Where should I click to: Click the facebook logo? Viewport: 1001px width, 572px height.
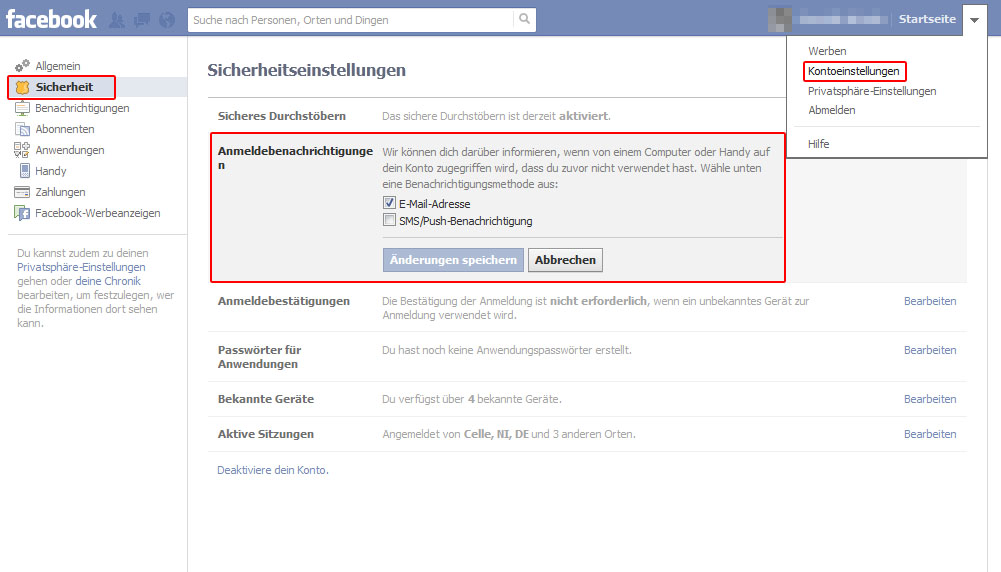[51, 19]
